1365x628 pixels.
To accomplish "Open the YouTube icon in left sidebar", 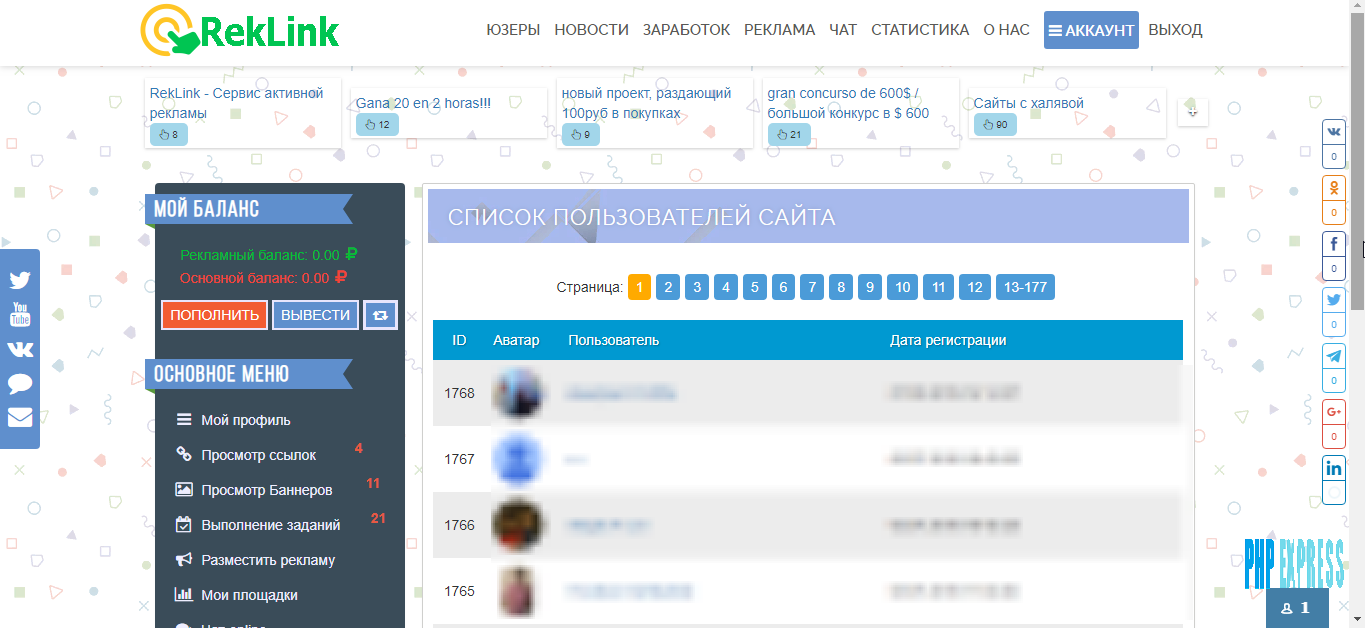I will tap(20, 314).
